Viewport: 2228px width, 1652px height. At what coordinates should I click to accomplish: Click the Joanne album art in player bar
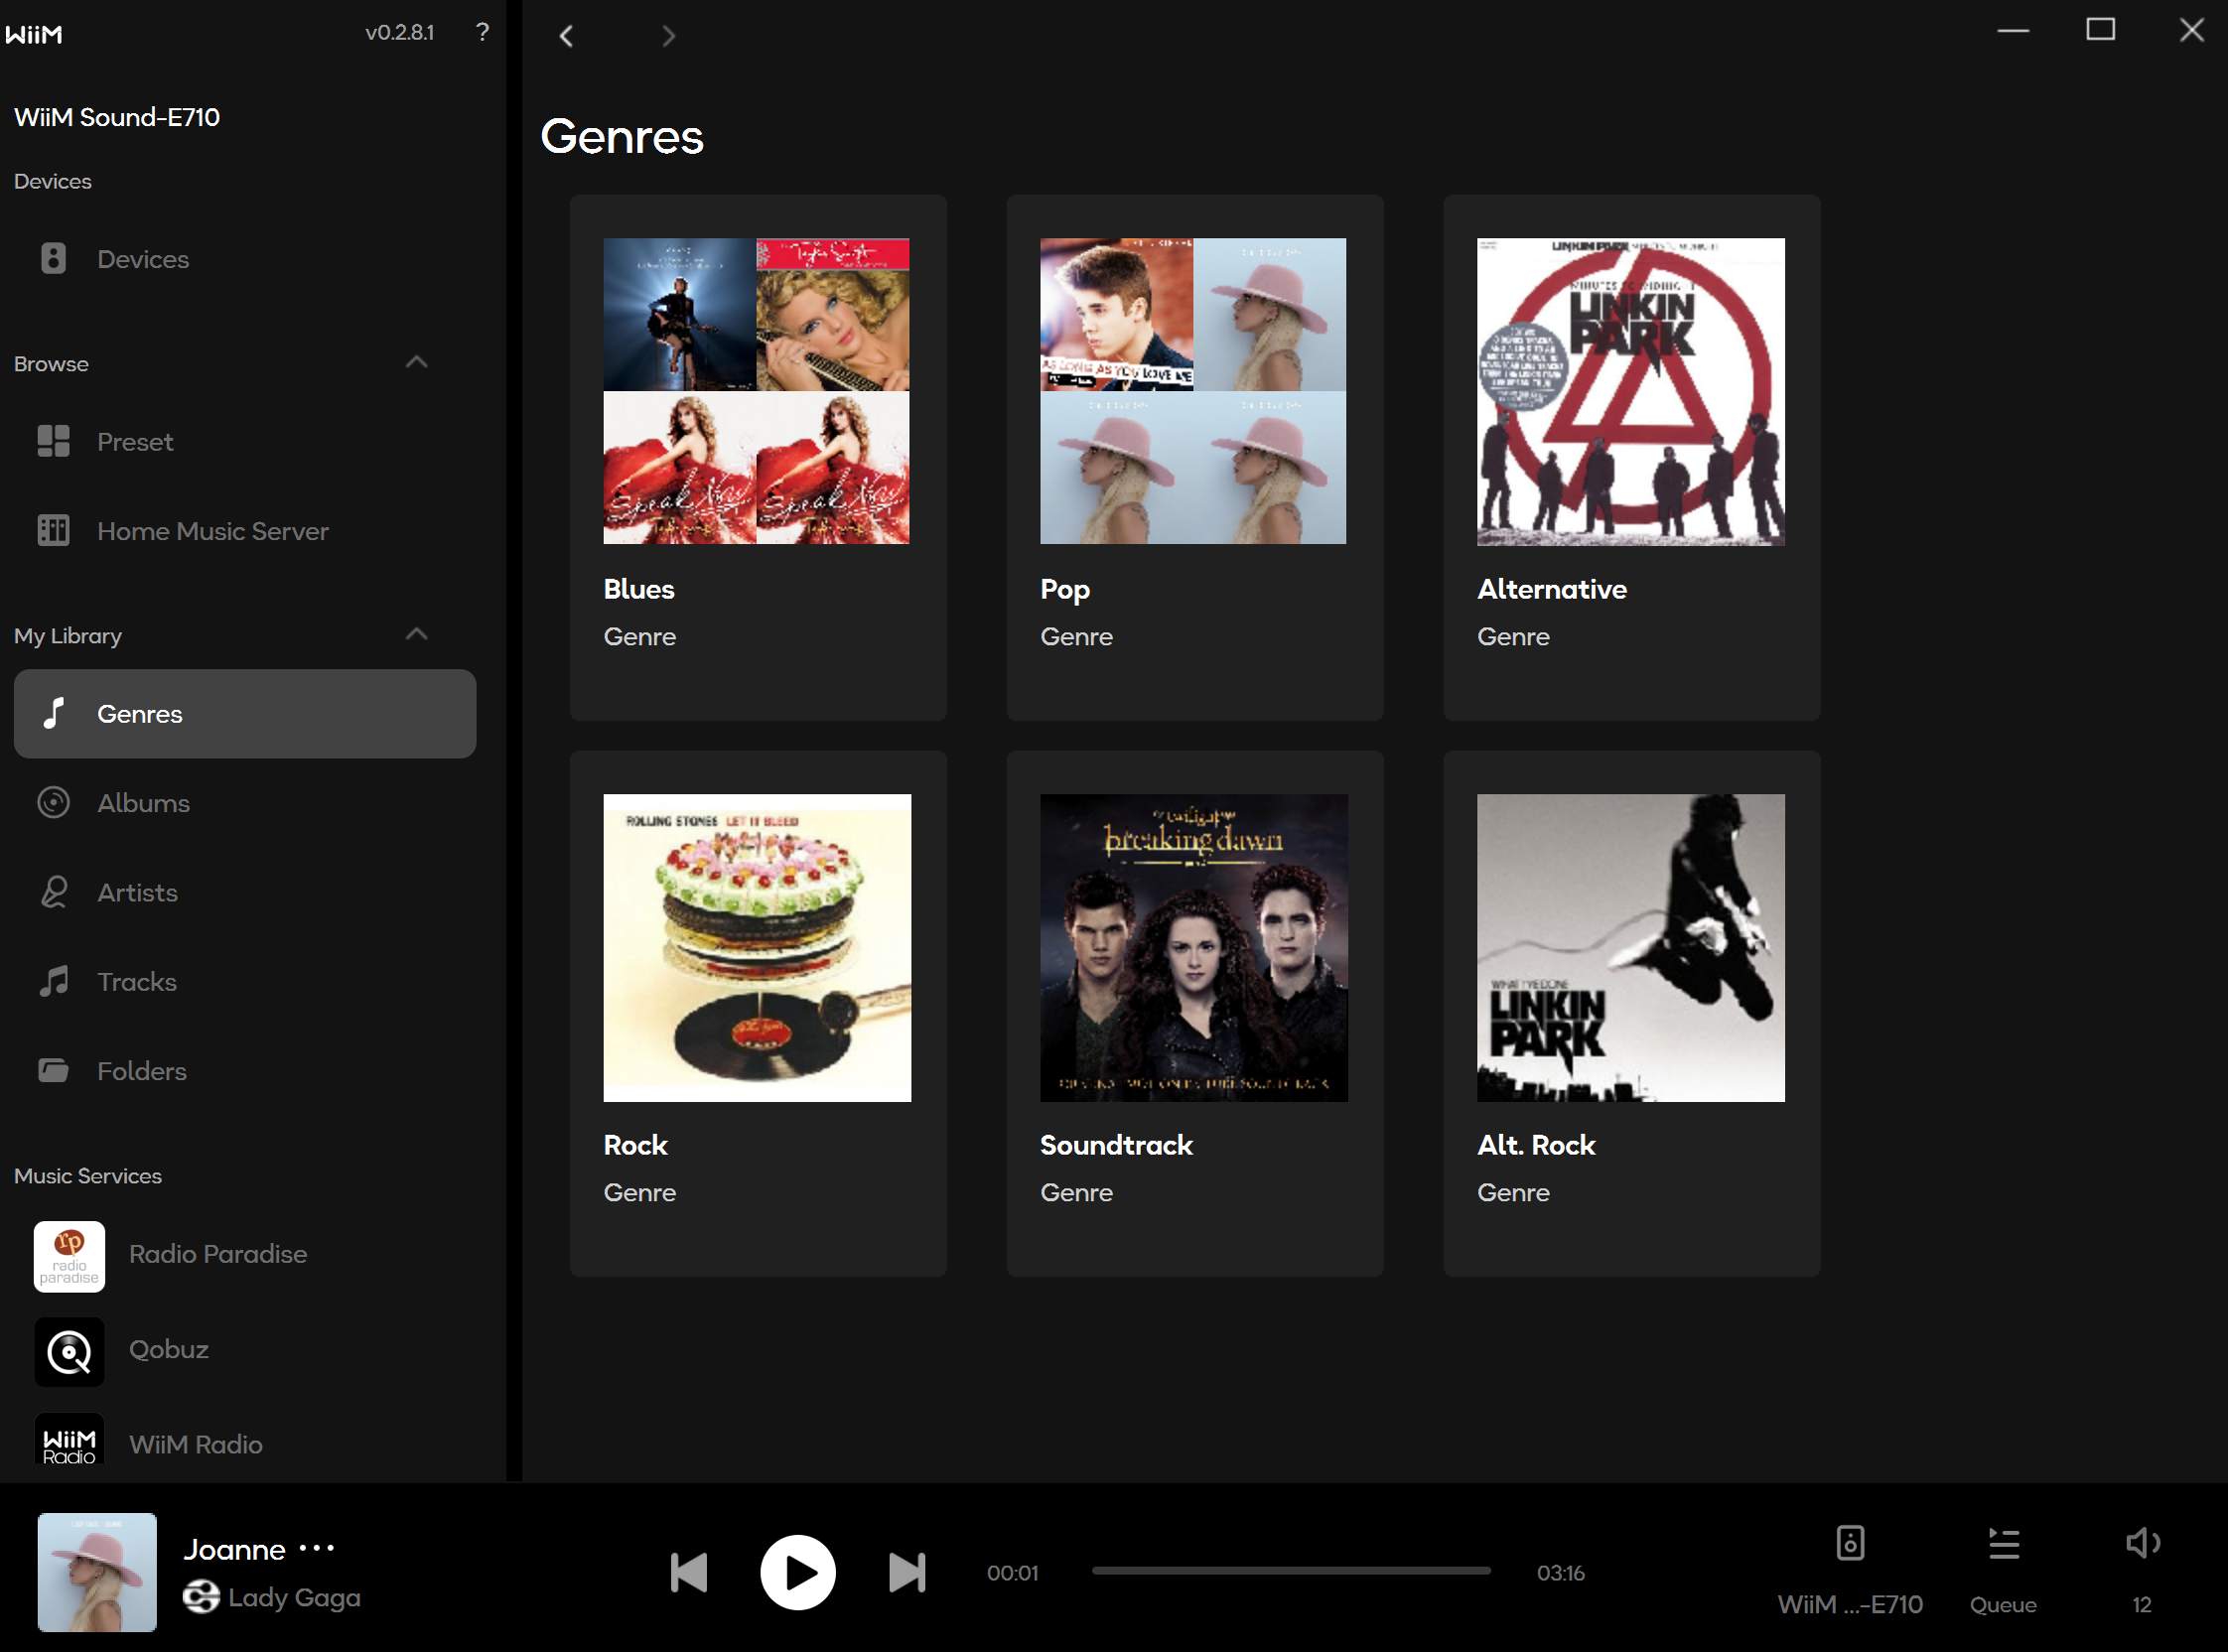pyautogui.click(x=97, y=1572)
